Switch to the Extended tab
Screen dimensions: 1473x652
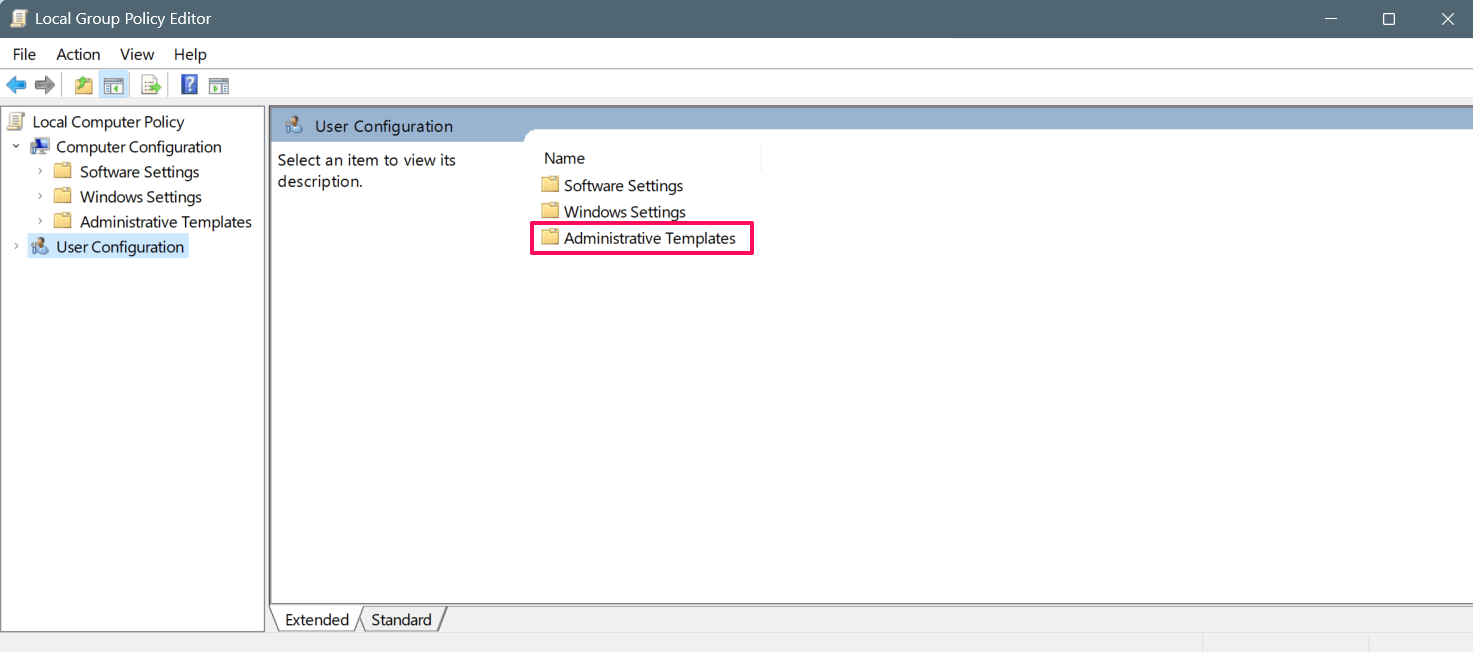pyautogui.click(x=316, y=619)
